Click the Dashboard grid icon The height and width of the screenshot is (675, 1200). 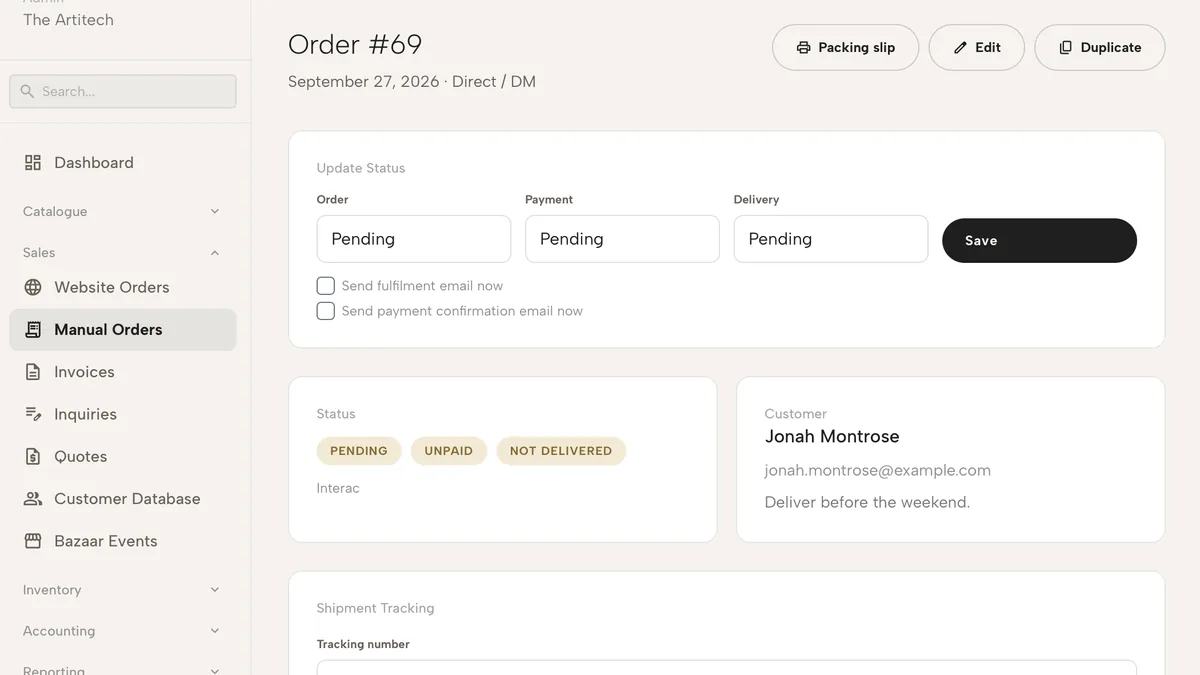tap(33, 163)
